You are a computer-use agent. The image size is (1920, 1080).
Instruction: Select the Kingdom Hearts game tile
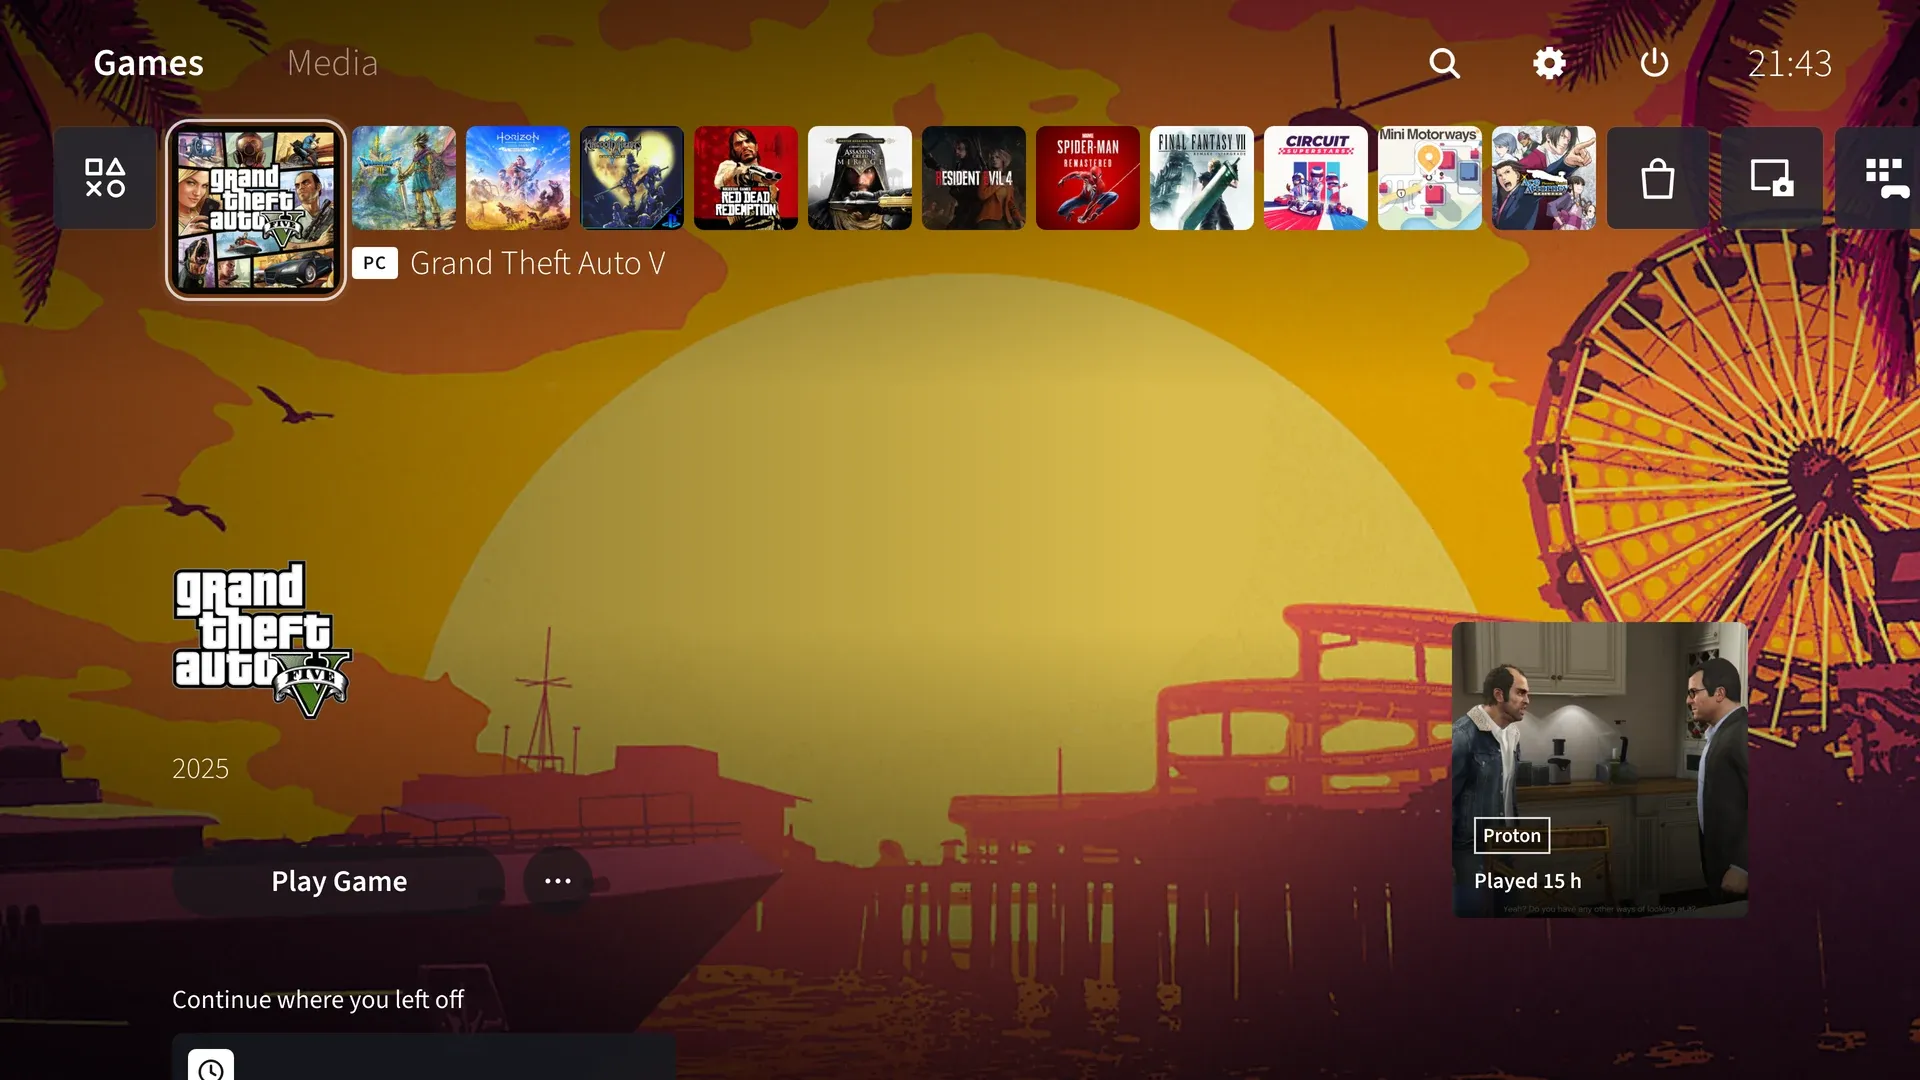click(632, 178)
